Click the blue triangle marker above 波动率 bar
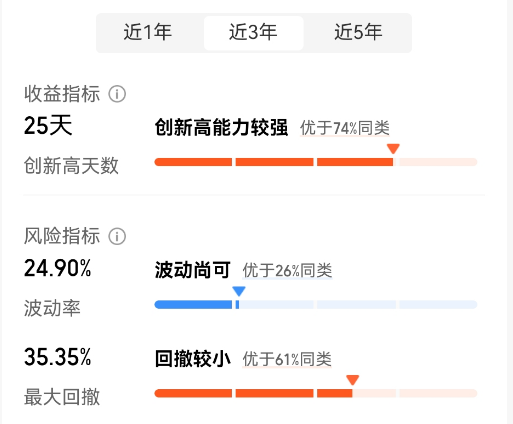The image size is (513, 424). 239,291
